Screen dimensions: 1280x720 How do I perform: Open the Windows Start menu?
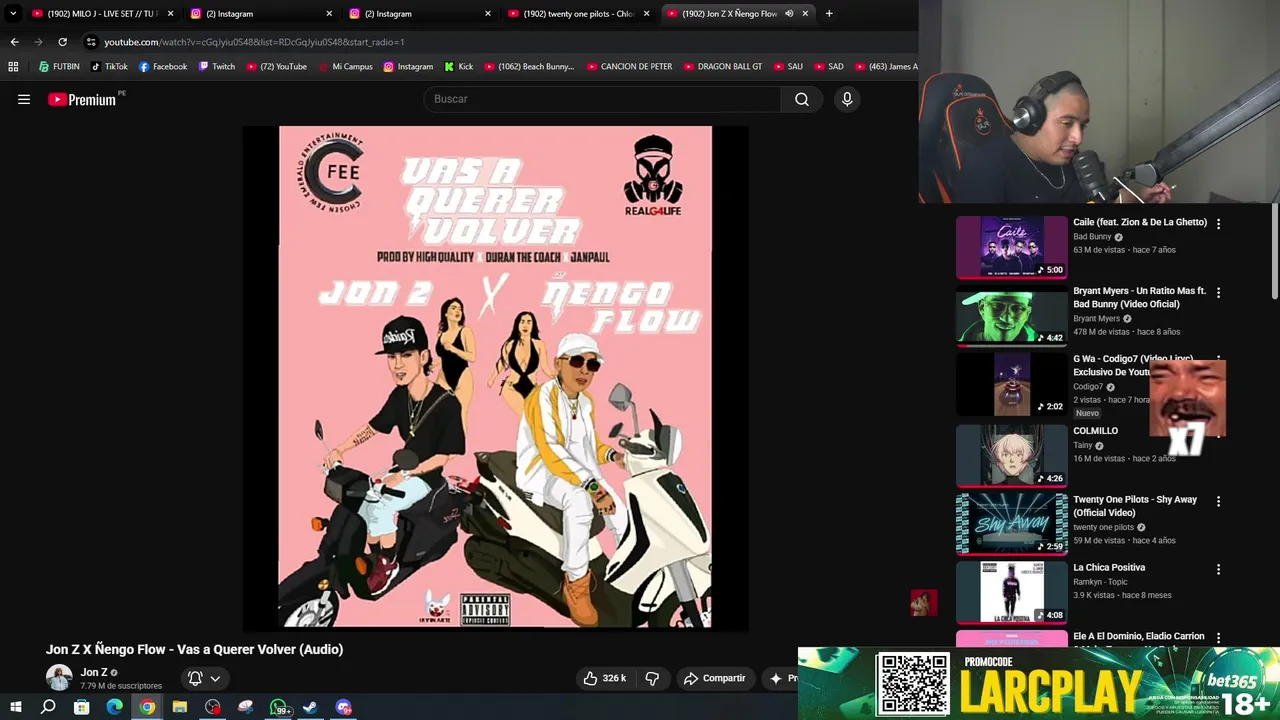point(15,707)
